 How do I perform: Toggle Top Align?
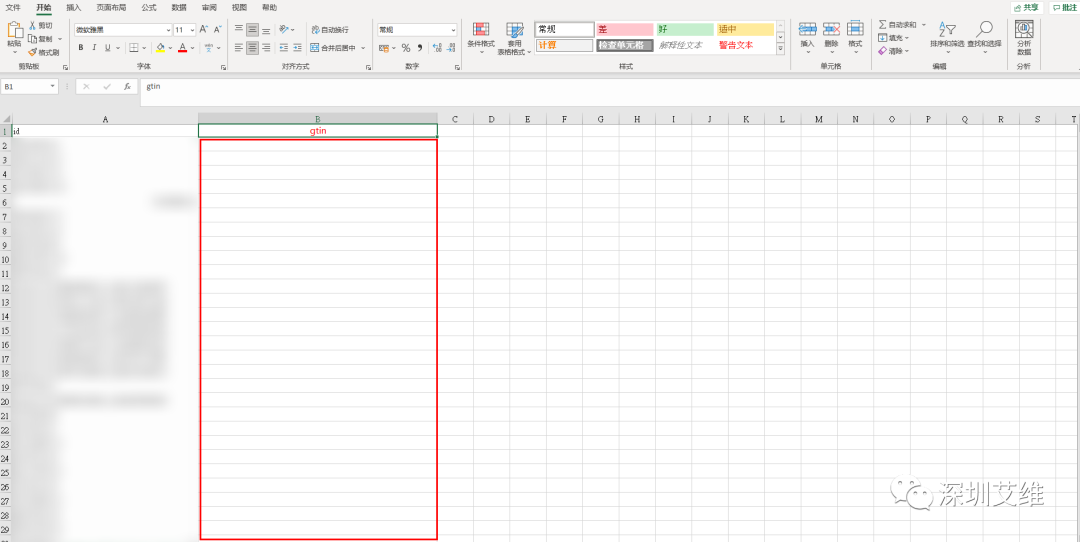239,30
